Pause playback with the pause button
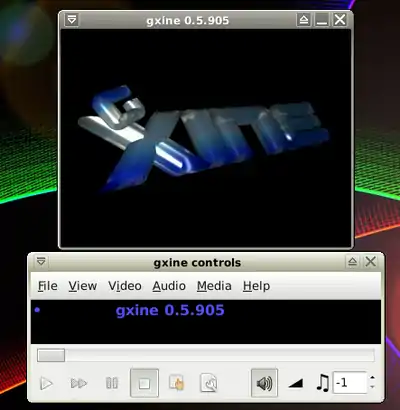The width and height of the screenshot is (400, 410). point(112,383)
